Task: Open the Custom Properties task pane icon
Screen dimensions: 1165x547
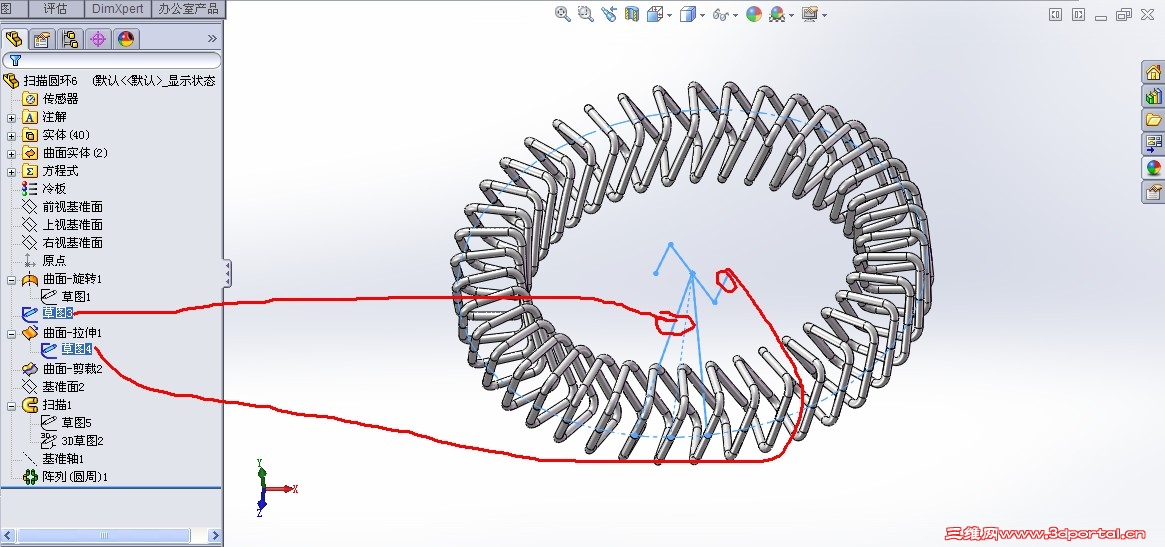Action: point(1153,192)
